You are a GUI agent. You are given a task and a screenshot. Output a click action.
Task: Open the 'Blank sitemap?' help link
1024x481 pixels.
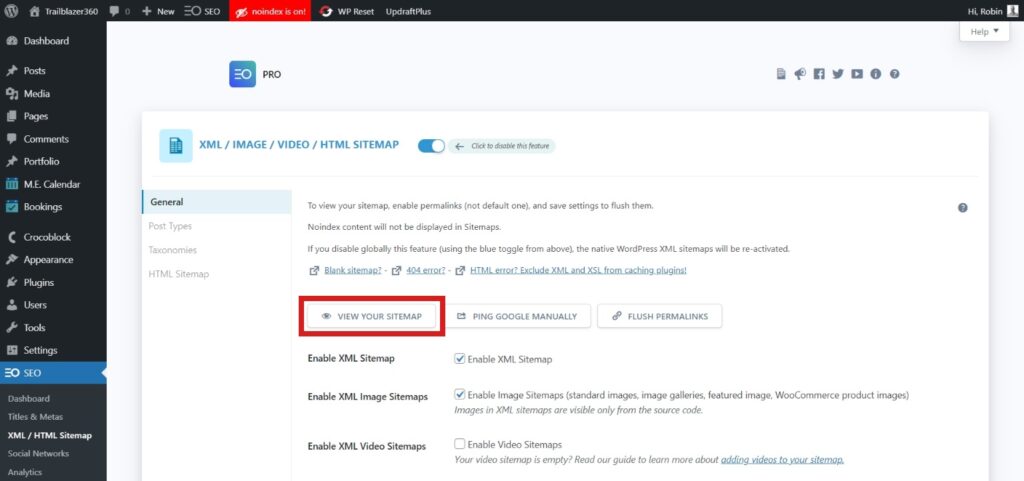(353, 270)
